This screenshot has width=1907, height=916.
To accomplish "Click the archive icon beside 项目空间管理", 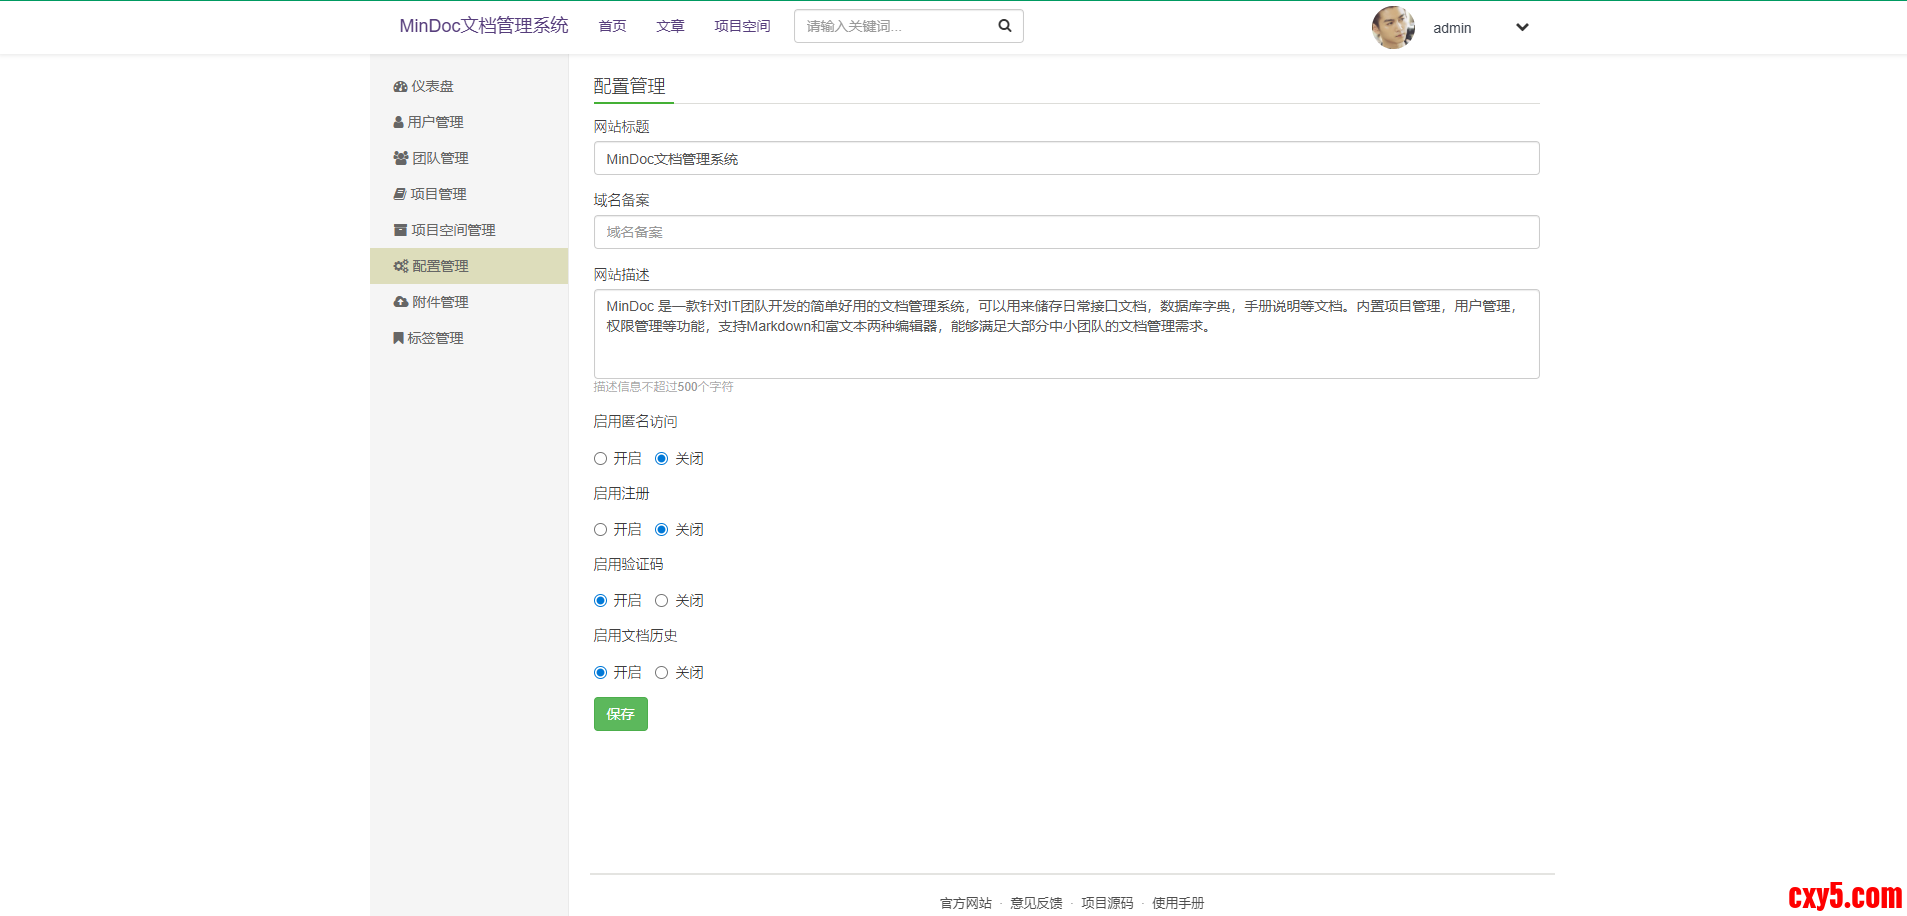I will (400, 230).
